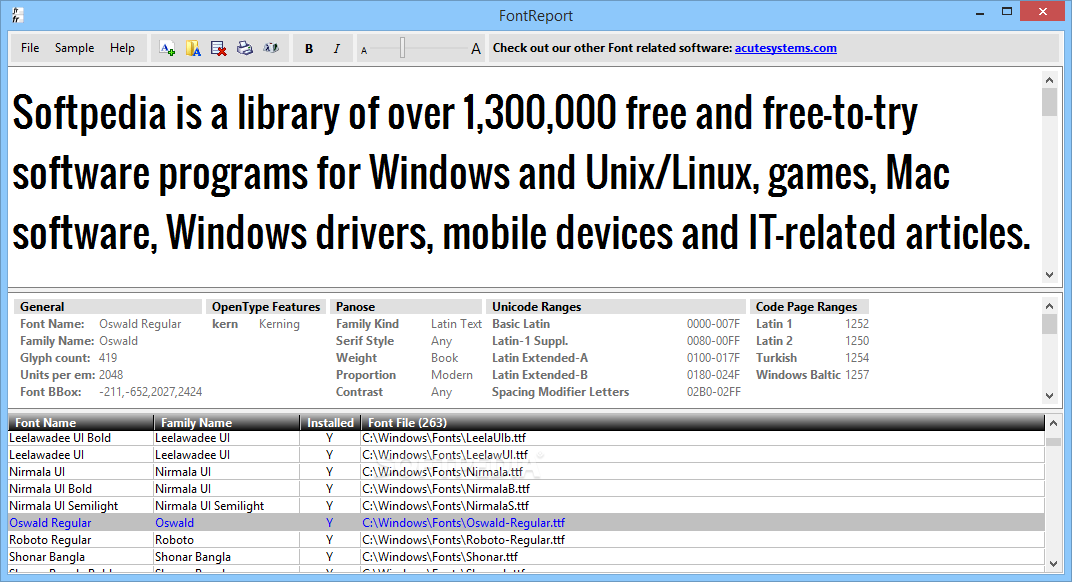Sort list by Font Name column header

[x=81, y=423]
